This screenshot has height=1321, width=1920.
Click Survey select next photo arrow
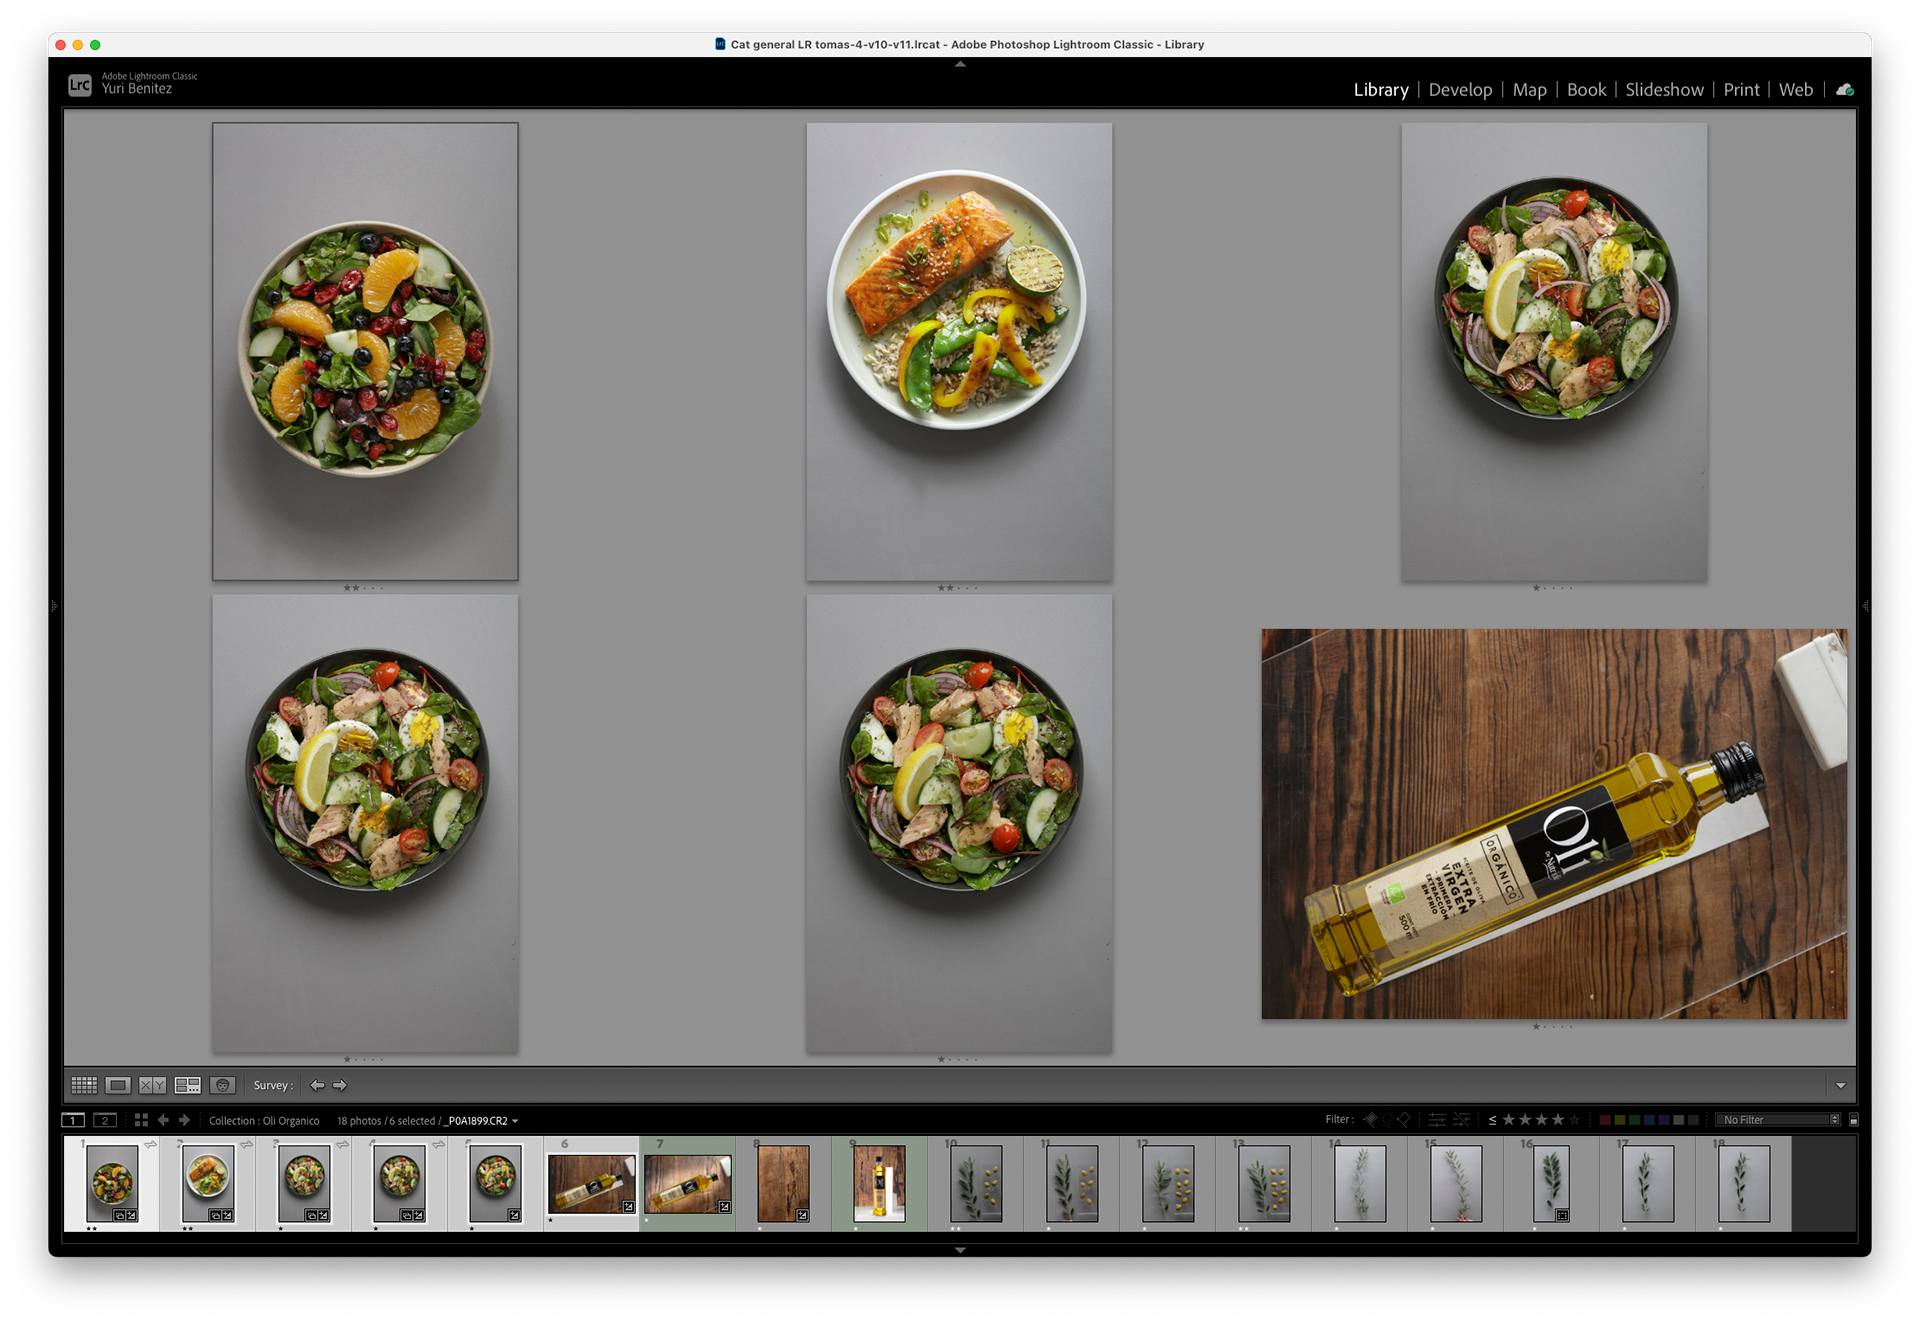pos(340,1085)
